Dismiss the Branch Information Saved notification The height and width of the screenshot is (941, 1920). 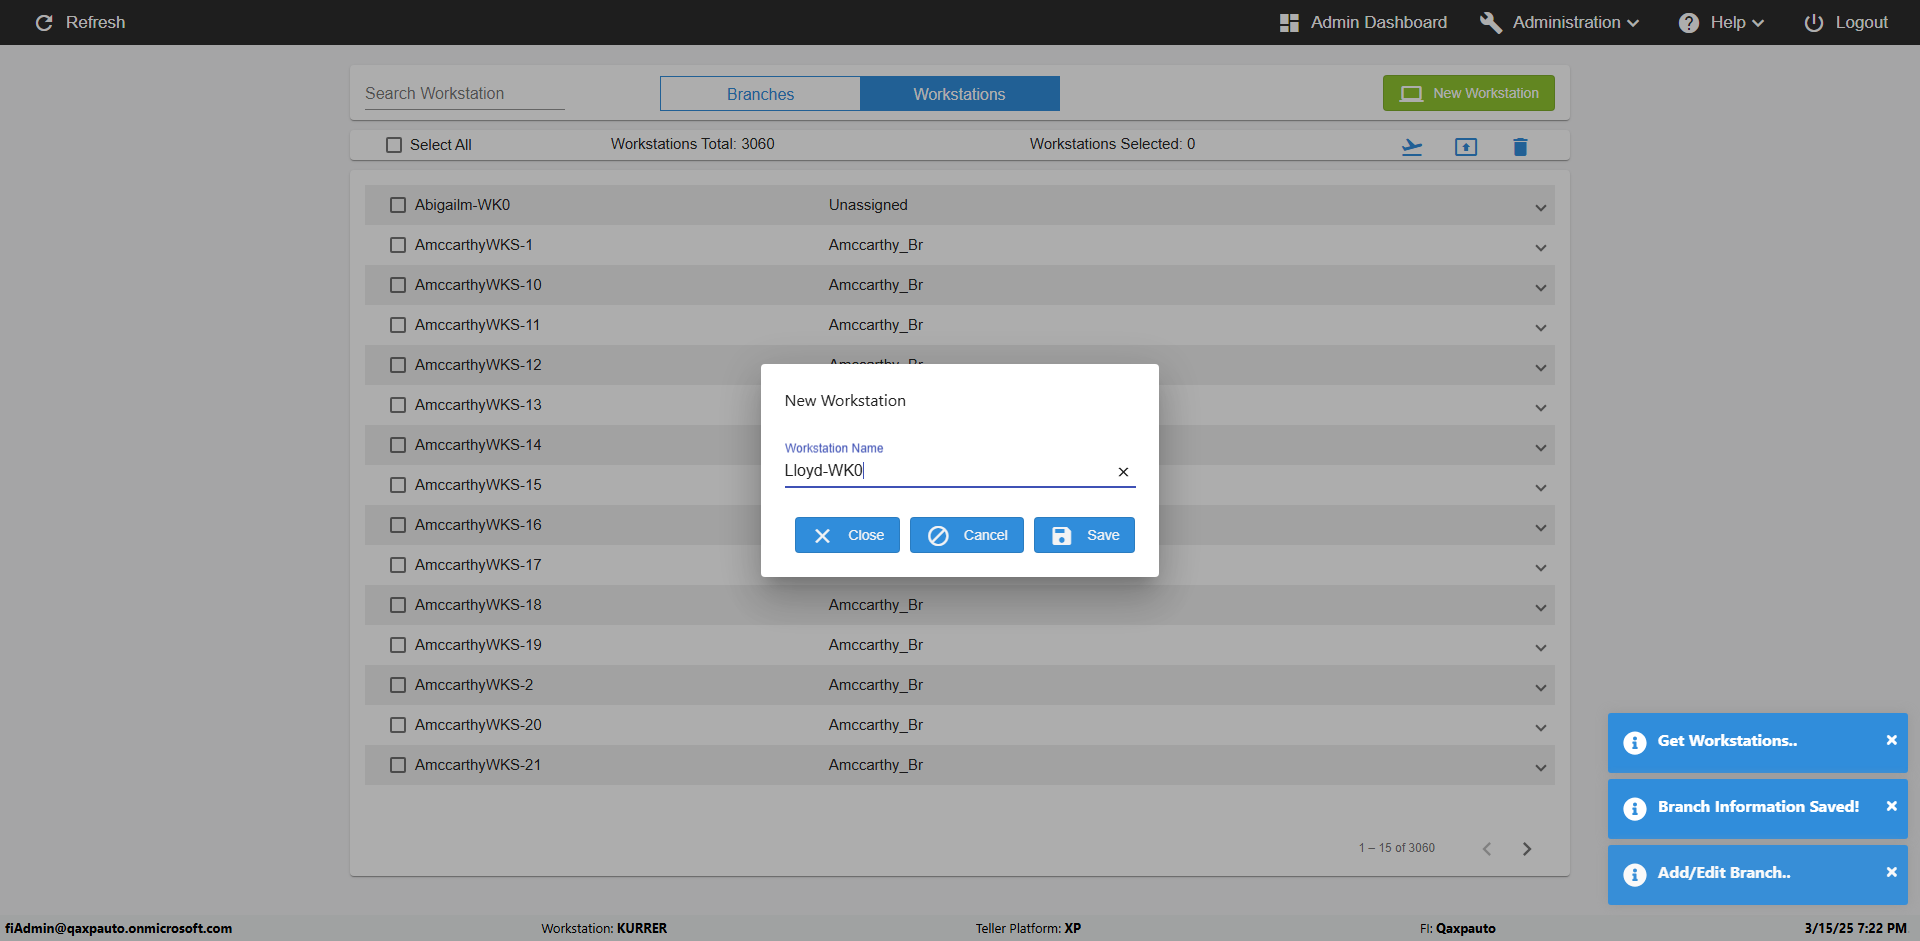pos(1891,806)
